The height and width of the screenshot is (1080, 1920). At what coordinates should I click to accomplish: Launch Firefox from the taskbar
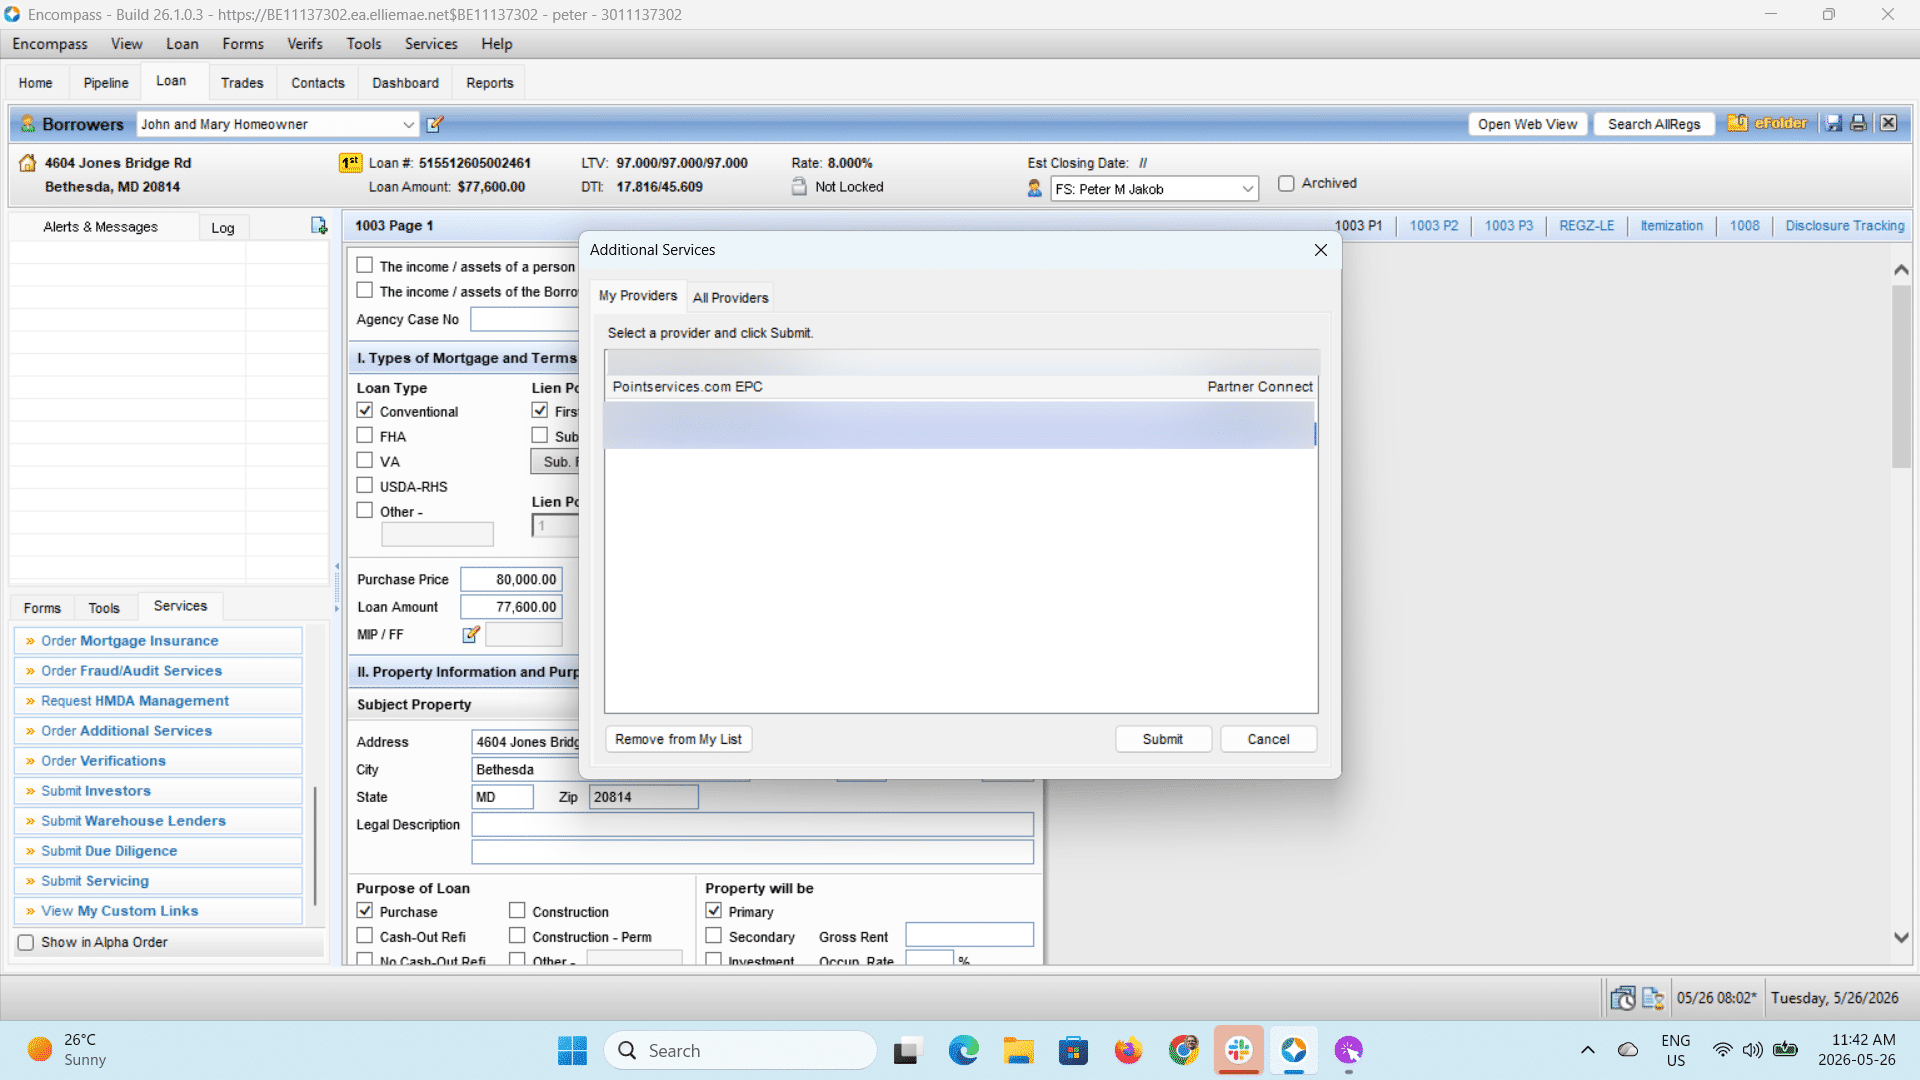click(x=1128, y=1050)
